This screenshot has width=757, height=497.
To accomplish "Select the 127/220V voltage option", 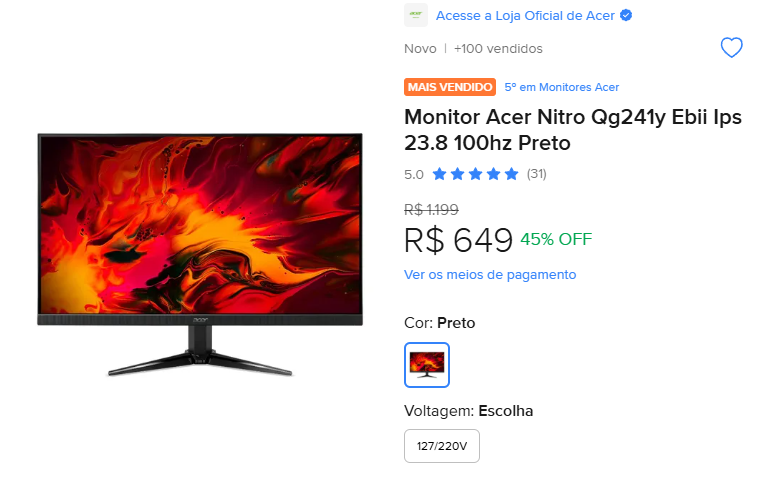I will pos(442,446).
